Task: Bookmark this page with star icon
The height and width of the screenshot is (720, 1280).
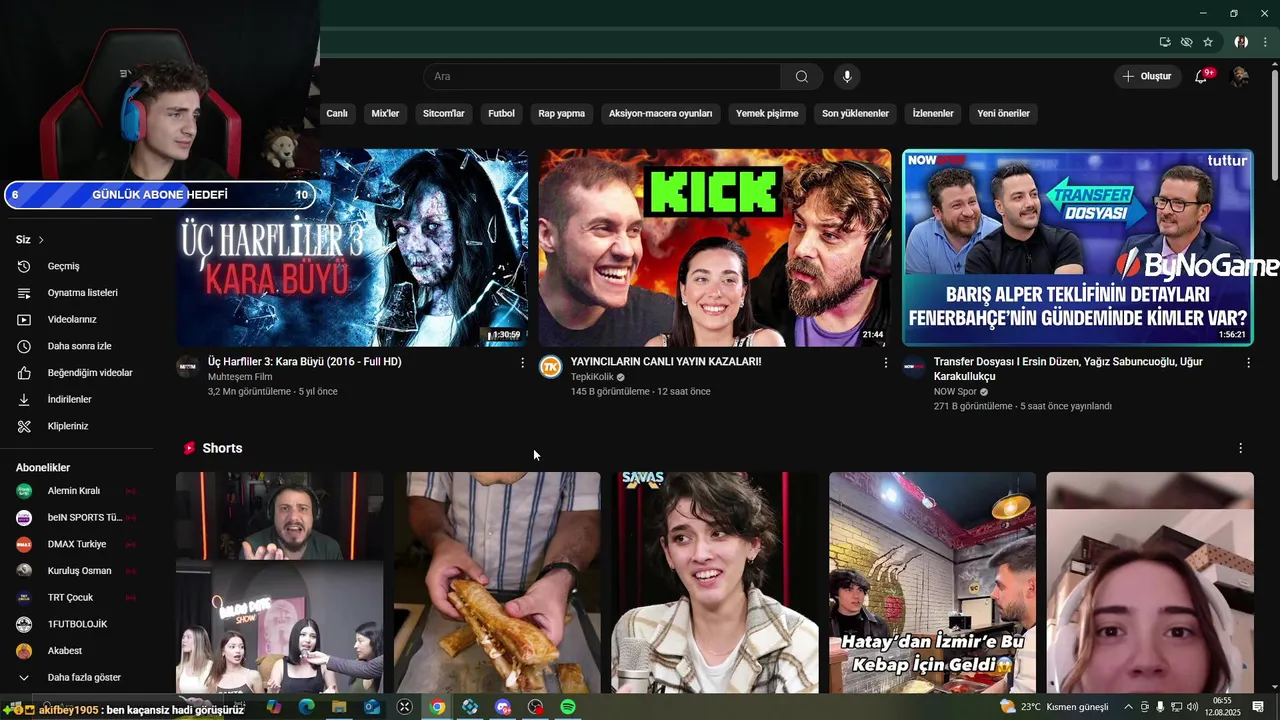Action: coord(1208,42)
